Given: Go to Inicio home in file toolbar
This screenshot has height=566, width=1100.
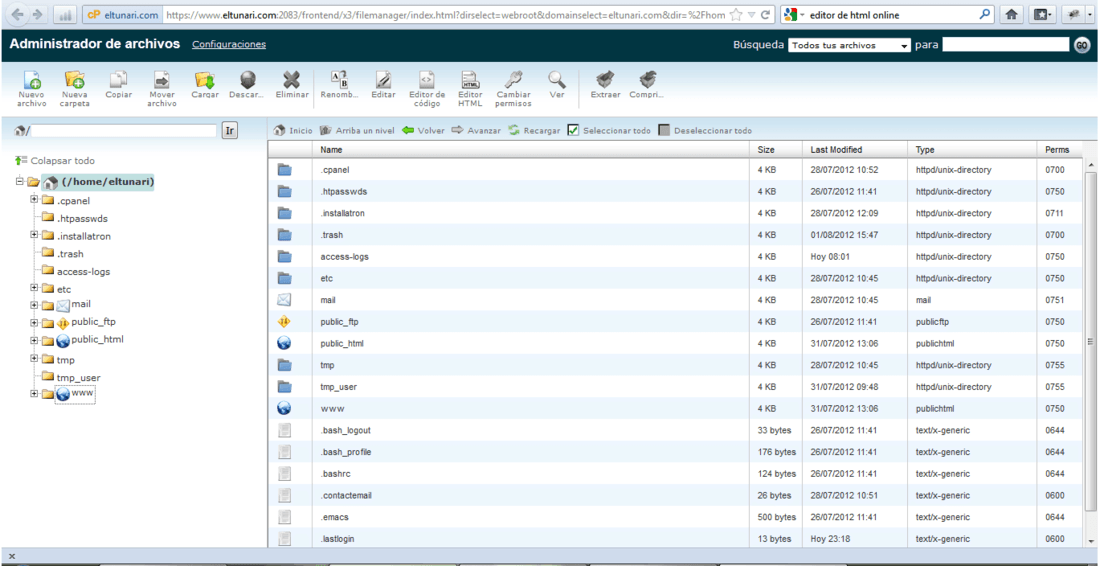Looking at the screenshot, I should point(293,130).
